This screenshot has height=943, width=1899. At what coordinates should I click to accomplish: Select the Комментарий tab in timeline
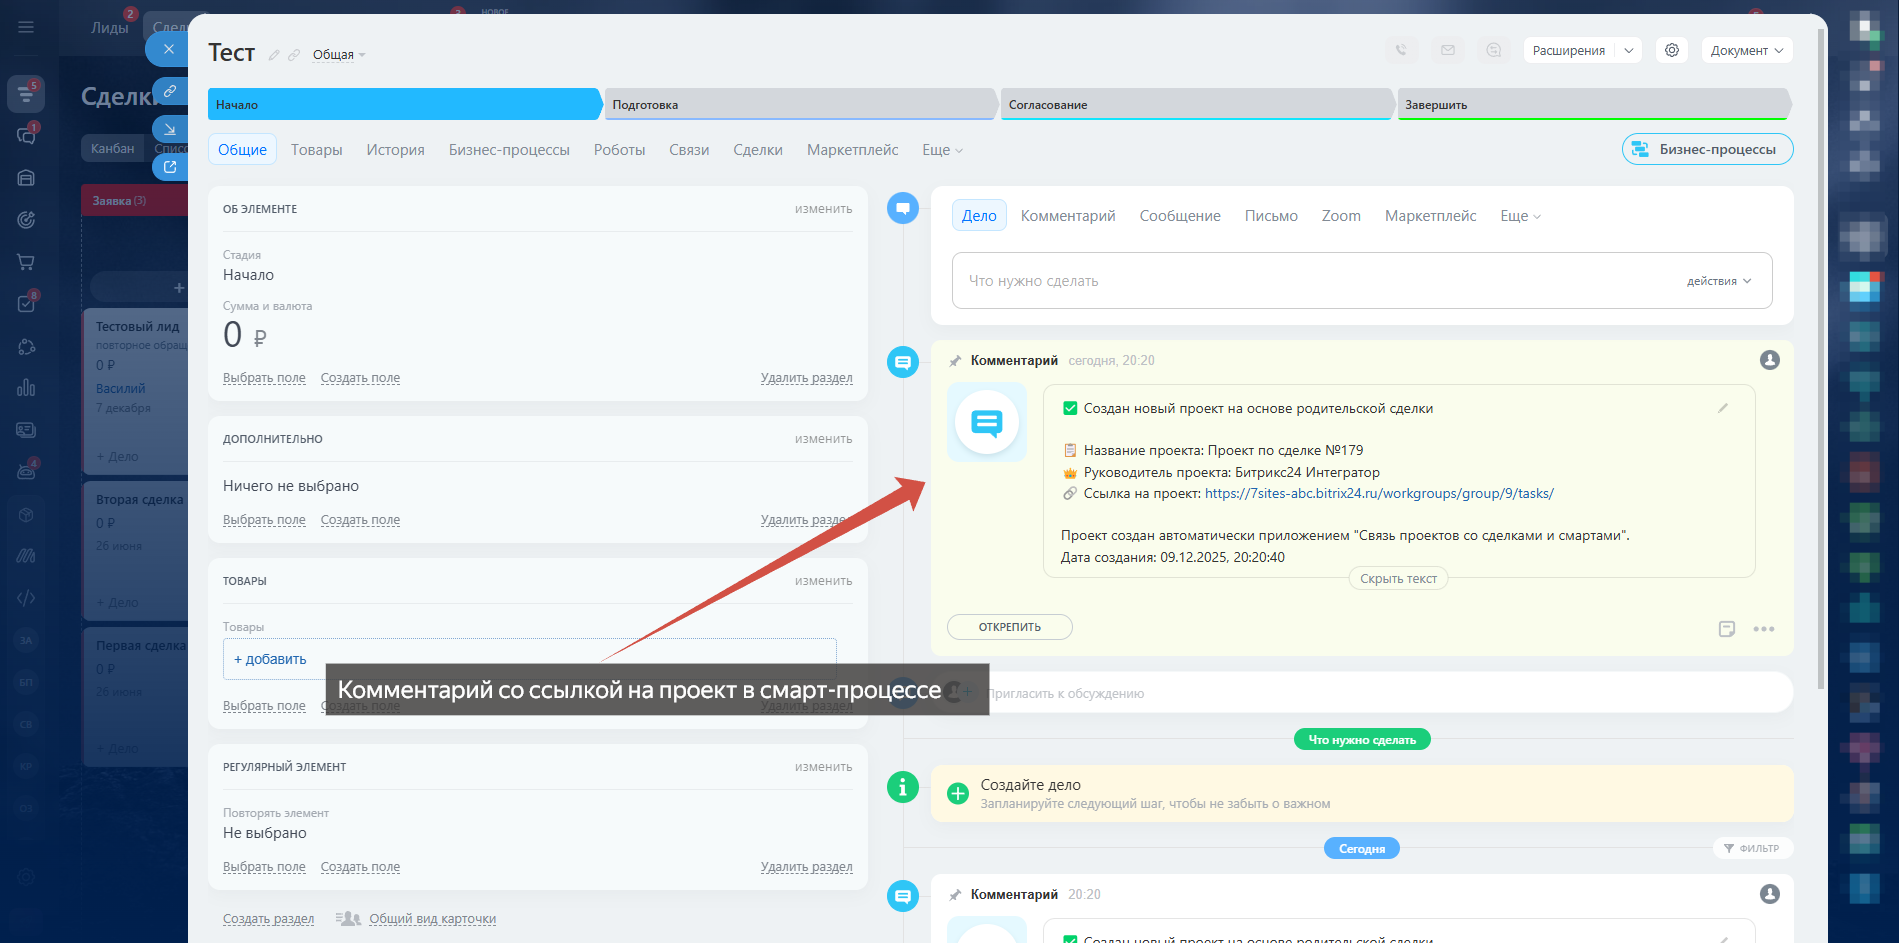pyautogui.click(x=1067, y=216)
